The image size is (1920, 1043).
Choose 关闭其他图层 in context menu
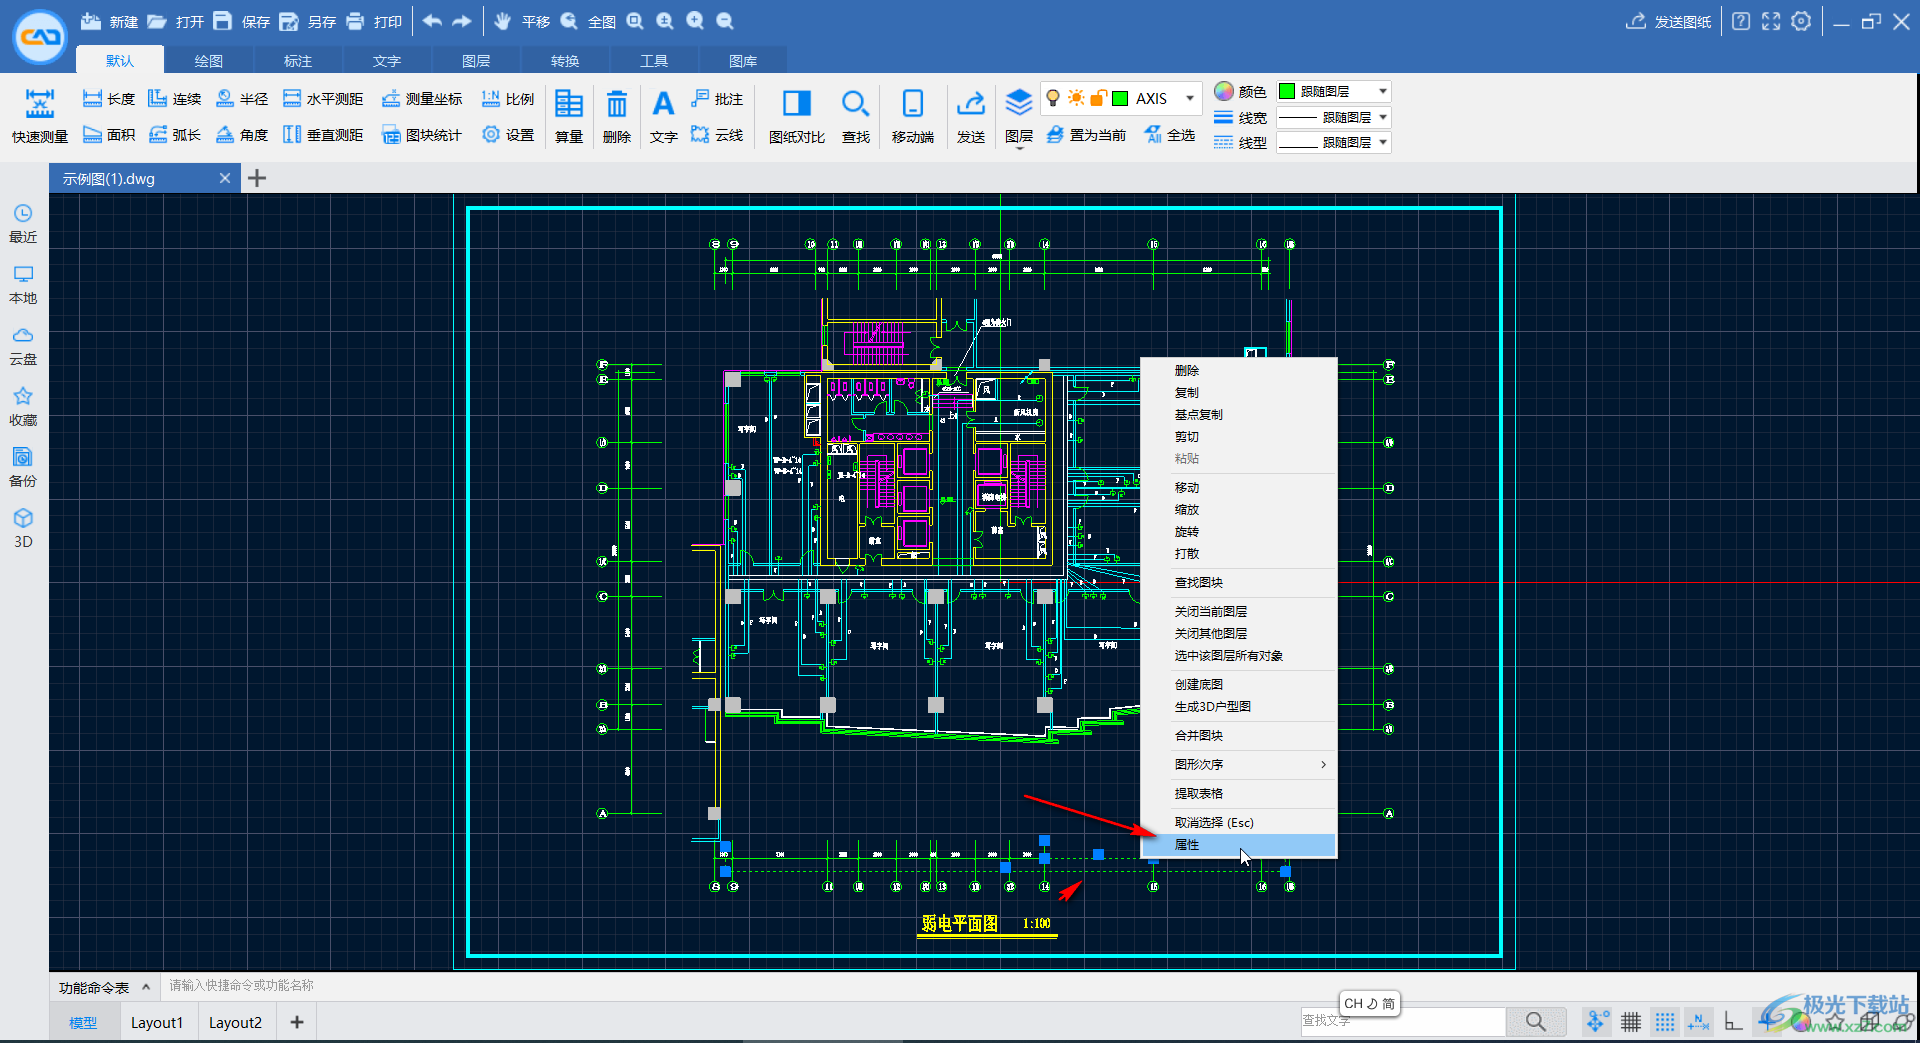1238,634
